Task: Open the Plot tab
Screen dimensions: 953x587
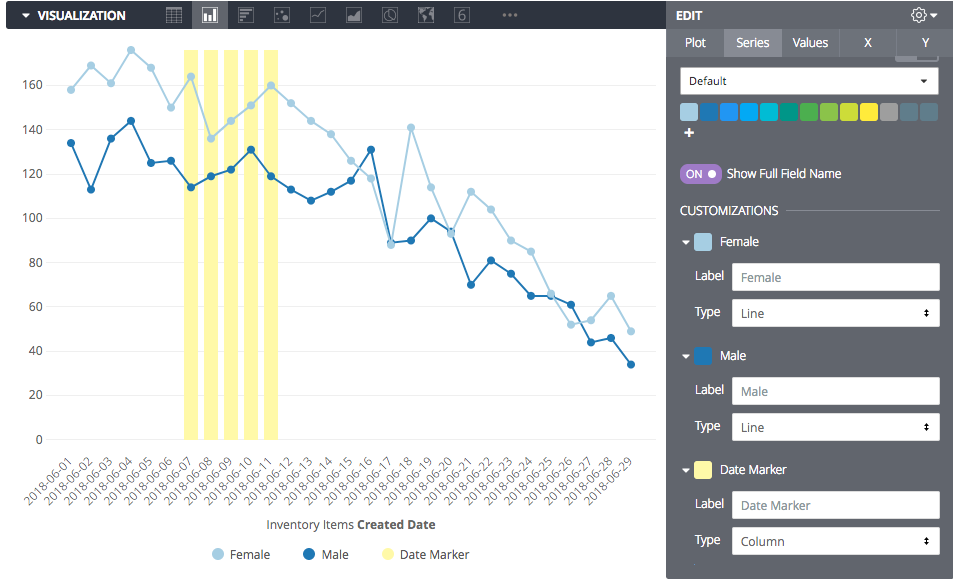Action: coord(695,43)
